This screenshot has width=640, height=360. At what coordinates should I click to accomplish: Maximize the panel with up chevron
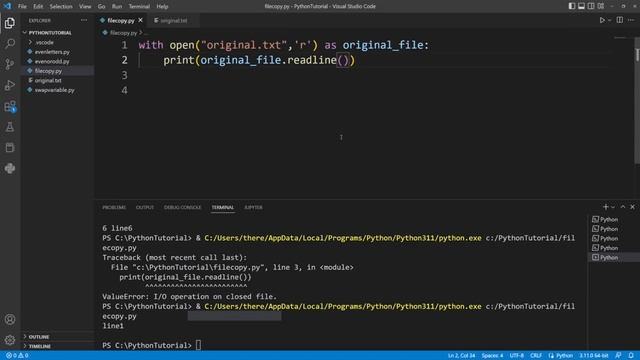tap(623, 207)
